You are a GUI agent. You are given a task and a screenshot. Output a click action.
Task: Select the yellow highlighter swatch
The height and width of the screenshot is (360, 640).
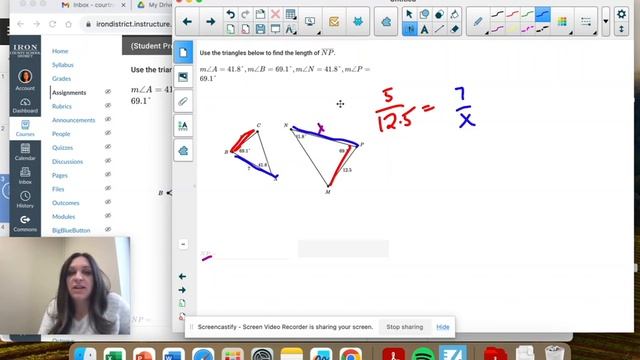(x=512, y=29)
